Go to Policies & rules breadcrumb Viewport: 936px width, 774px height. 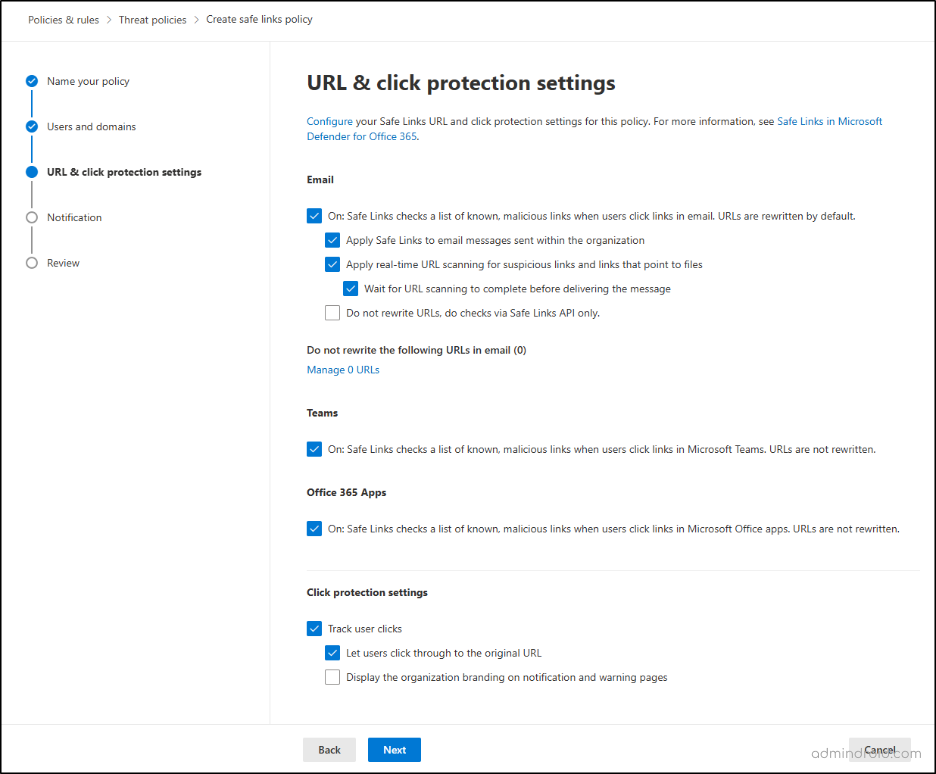point(63,18)
